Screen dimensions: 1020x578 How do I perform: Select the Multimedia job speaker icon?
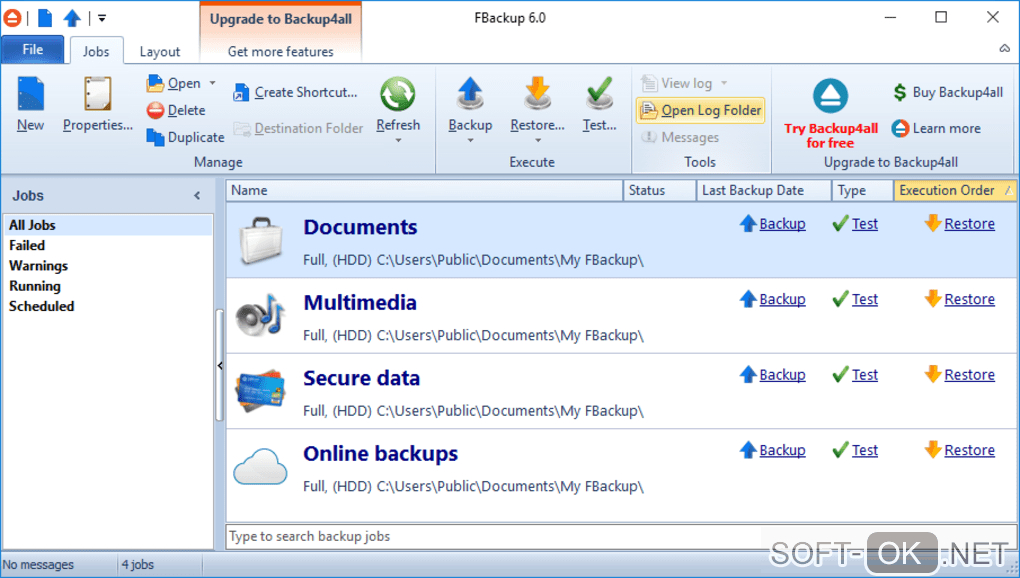(x=261, y=315)
